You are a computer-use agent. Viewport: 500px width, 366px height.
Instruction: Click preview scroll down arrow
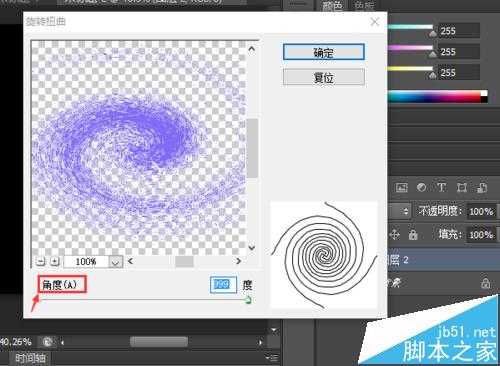tap(252, 247)
